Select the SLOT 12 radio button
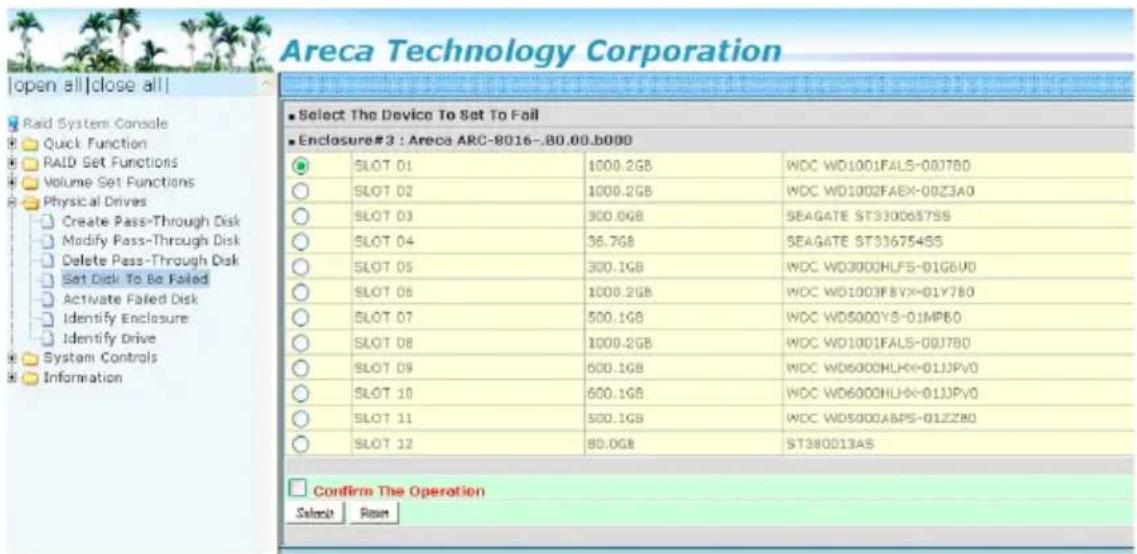The height and width of the screenshot is (554, 1137). (300, 443)
